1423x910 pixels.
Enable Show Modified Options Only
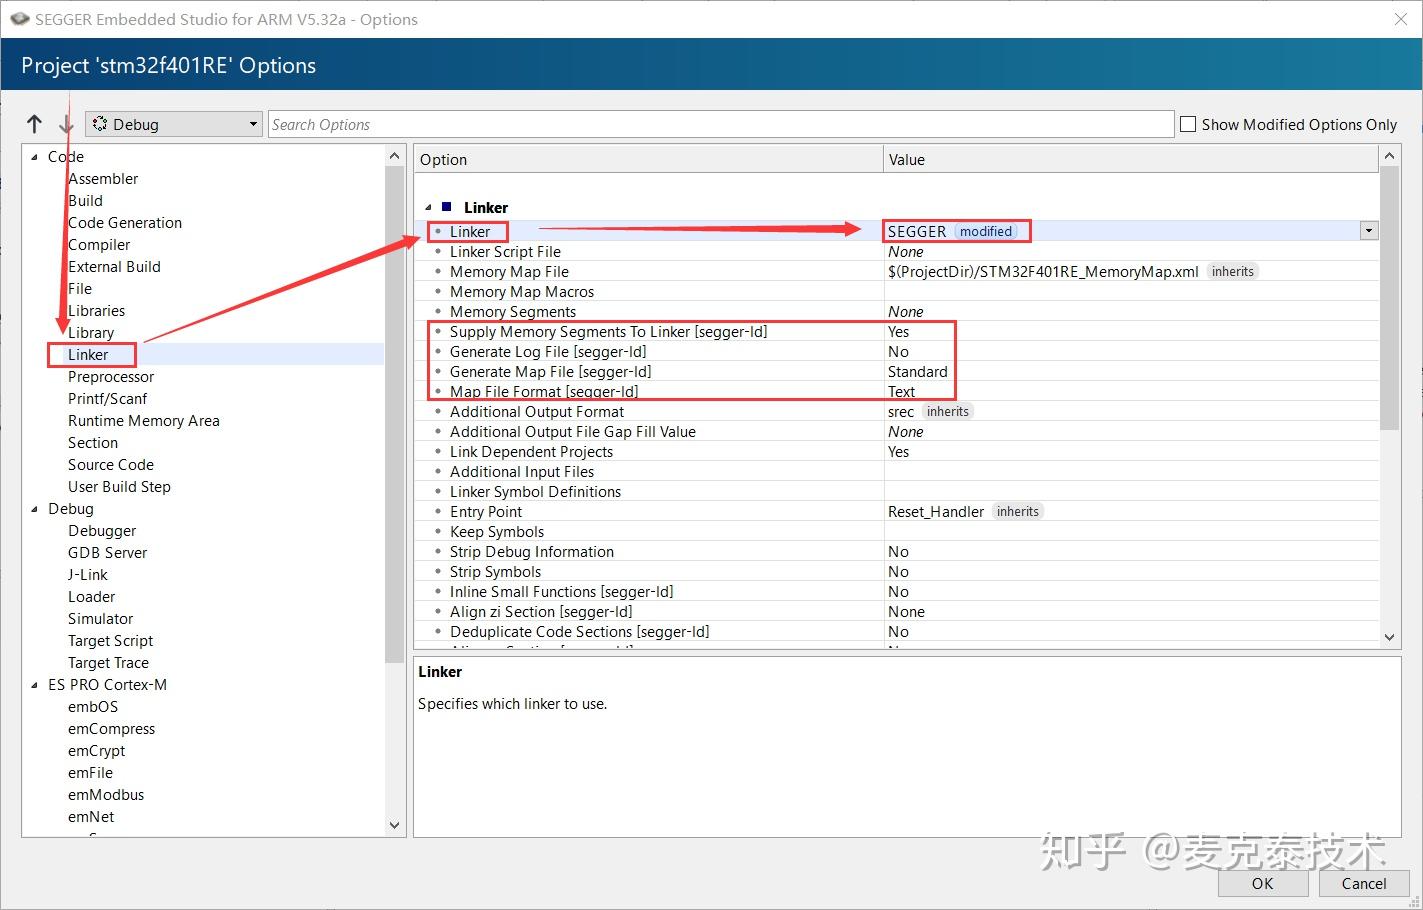1188,124
